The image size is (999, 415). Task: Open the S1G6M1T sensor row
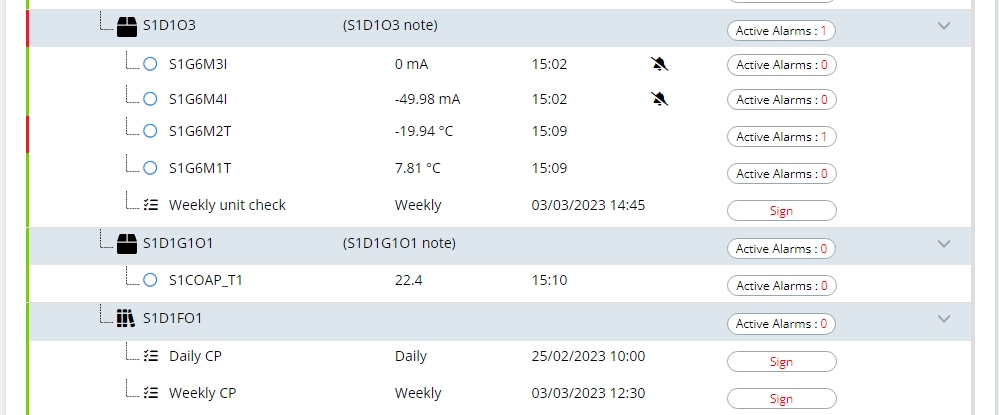coord(200,168)
